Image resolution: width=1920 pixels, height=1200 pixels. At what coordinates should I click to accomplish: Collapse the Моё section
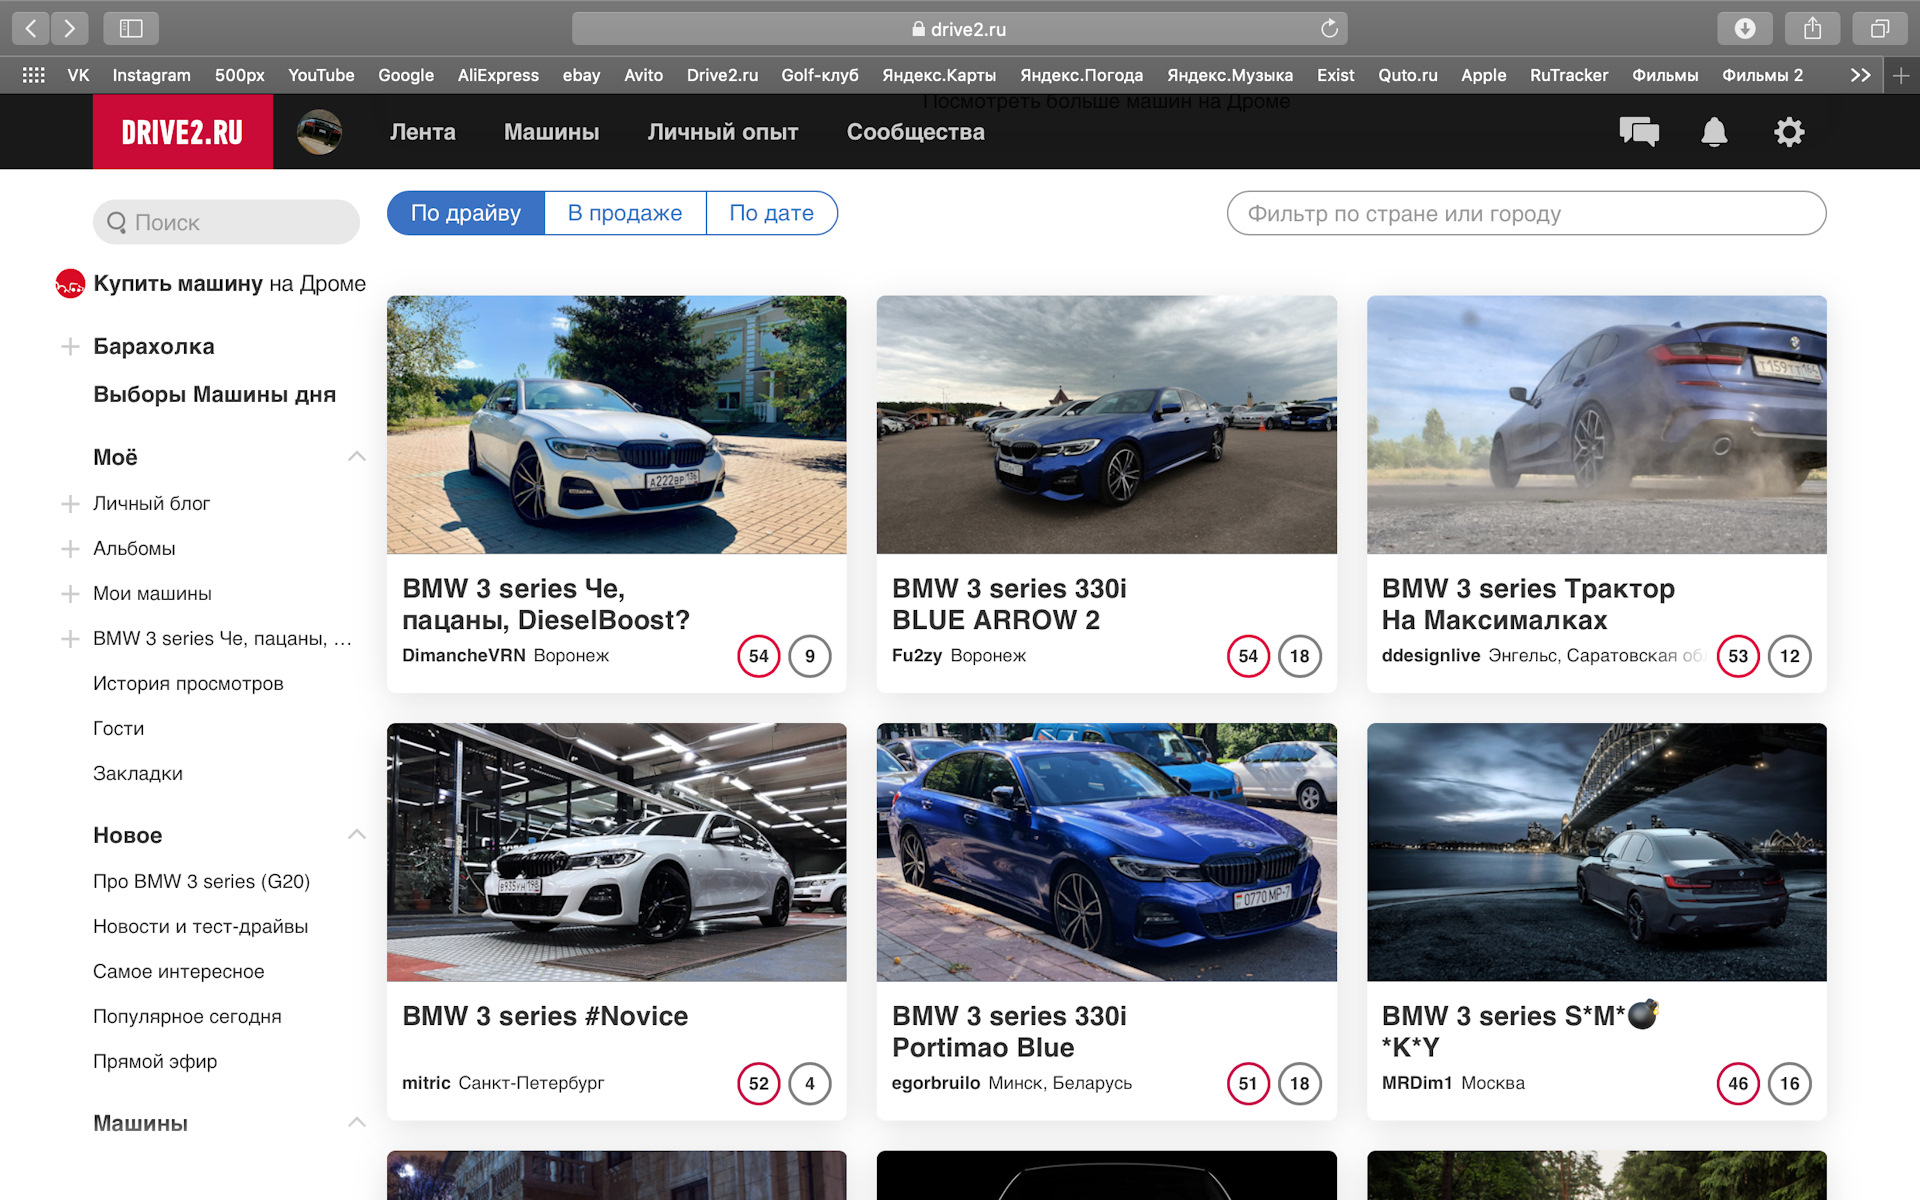click(x=357, y=457)
